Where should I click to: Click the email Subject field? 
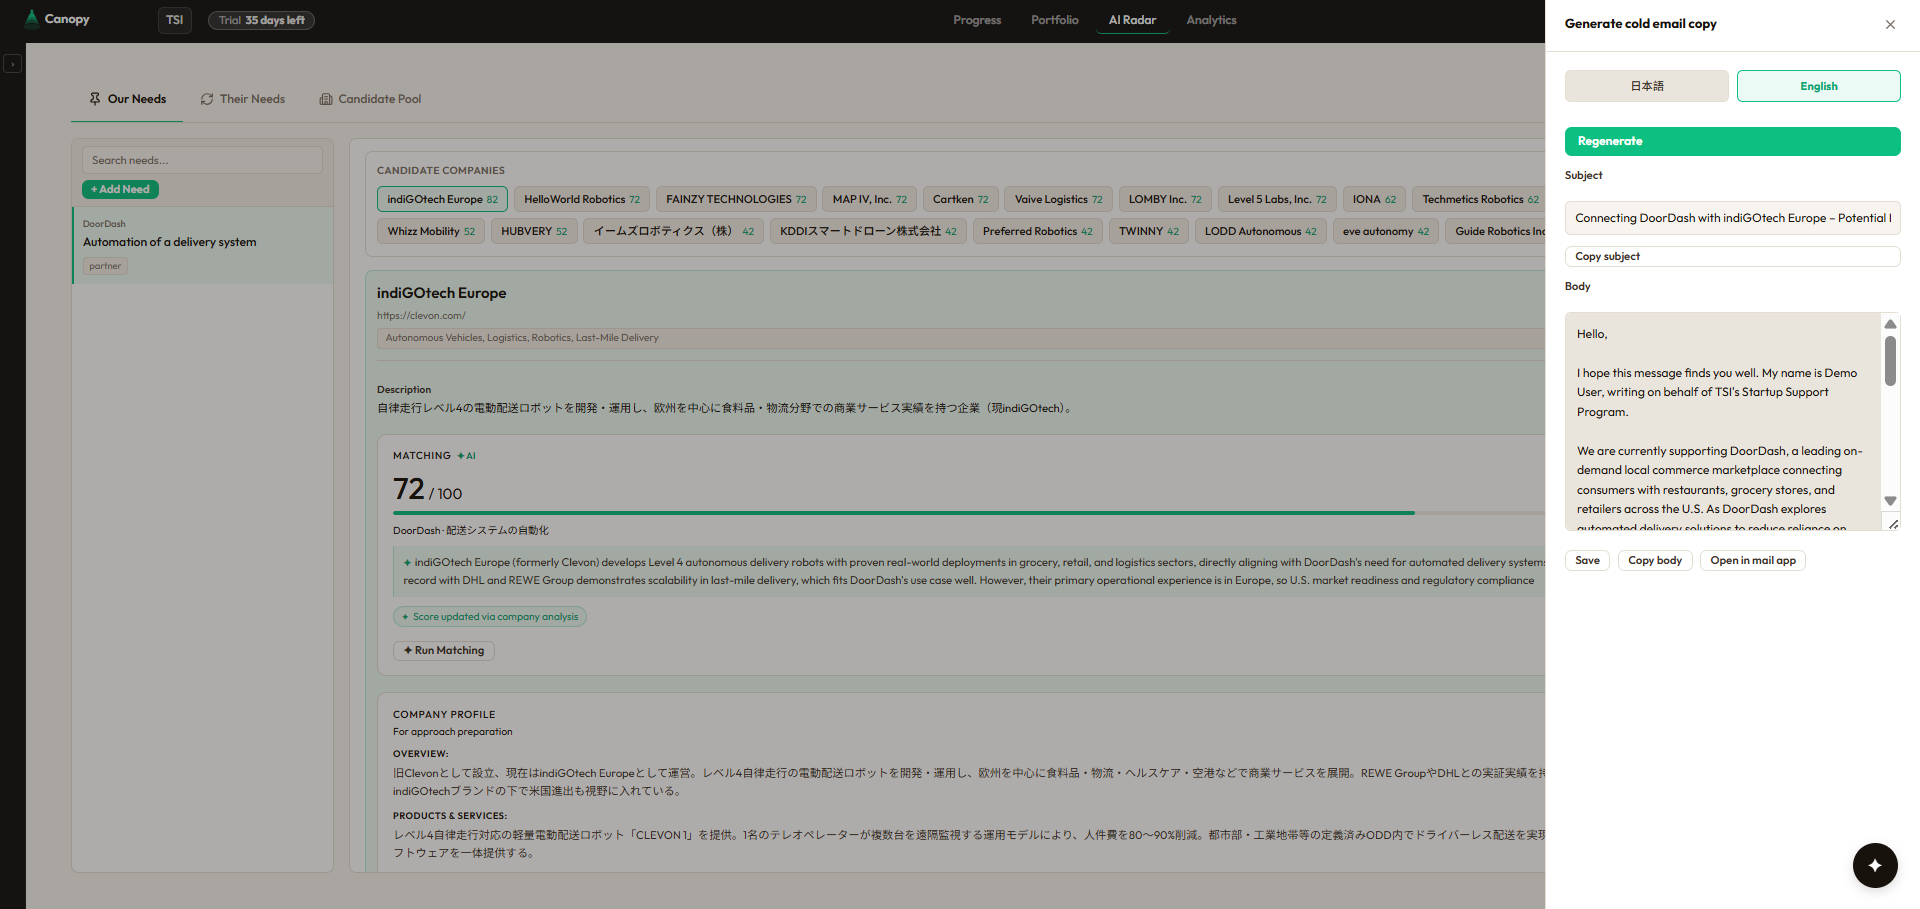tap(1732, 218)
